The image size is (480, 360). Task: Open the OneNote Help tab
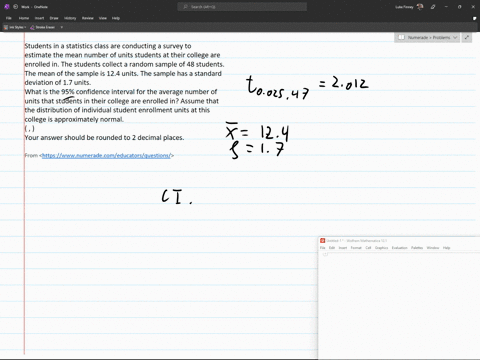[x=116, y=18]
